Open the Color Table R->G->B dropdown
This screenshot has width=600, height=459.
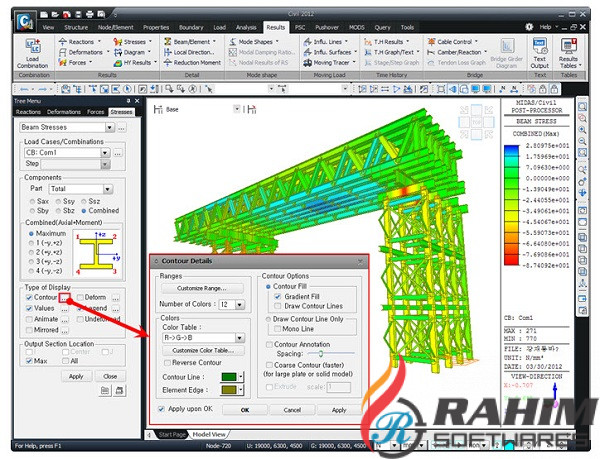point(240,338)
